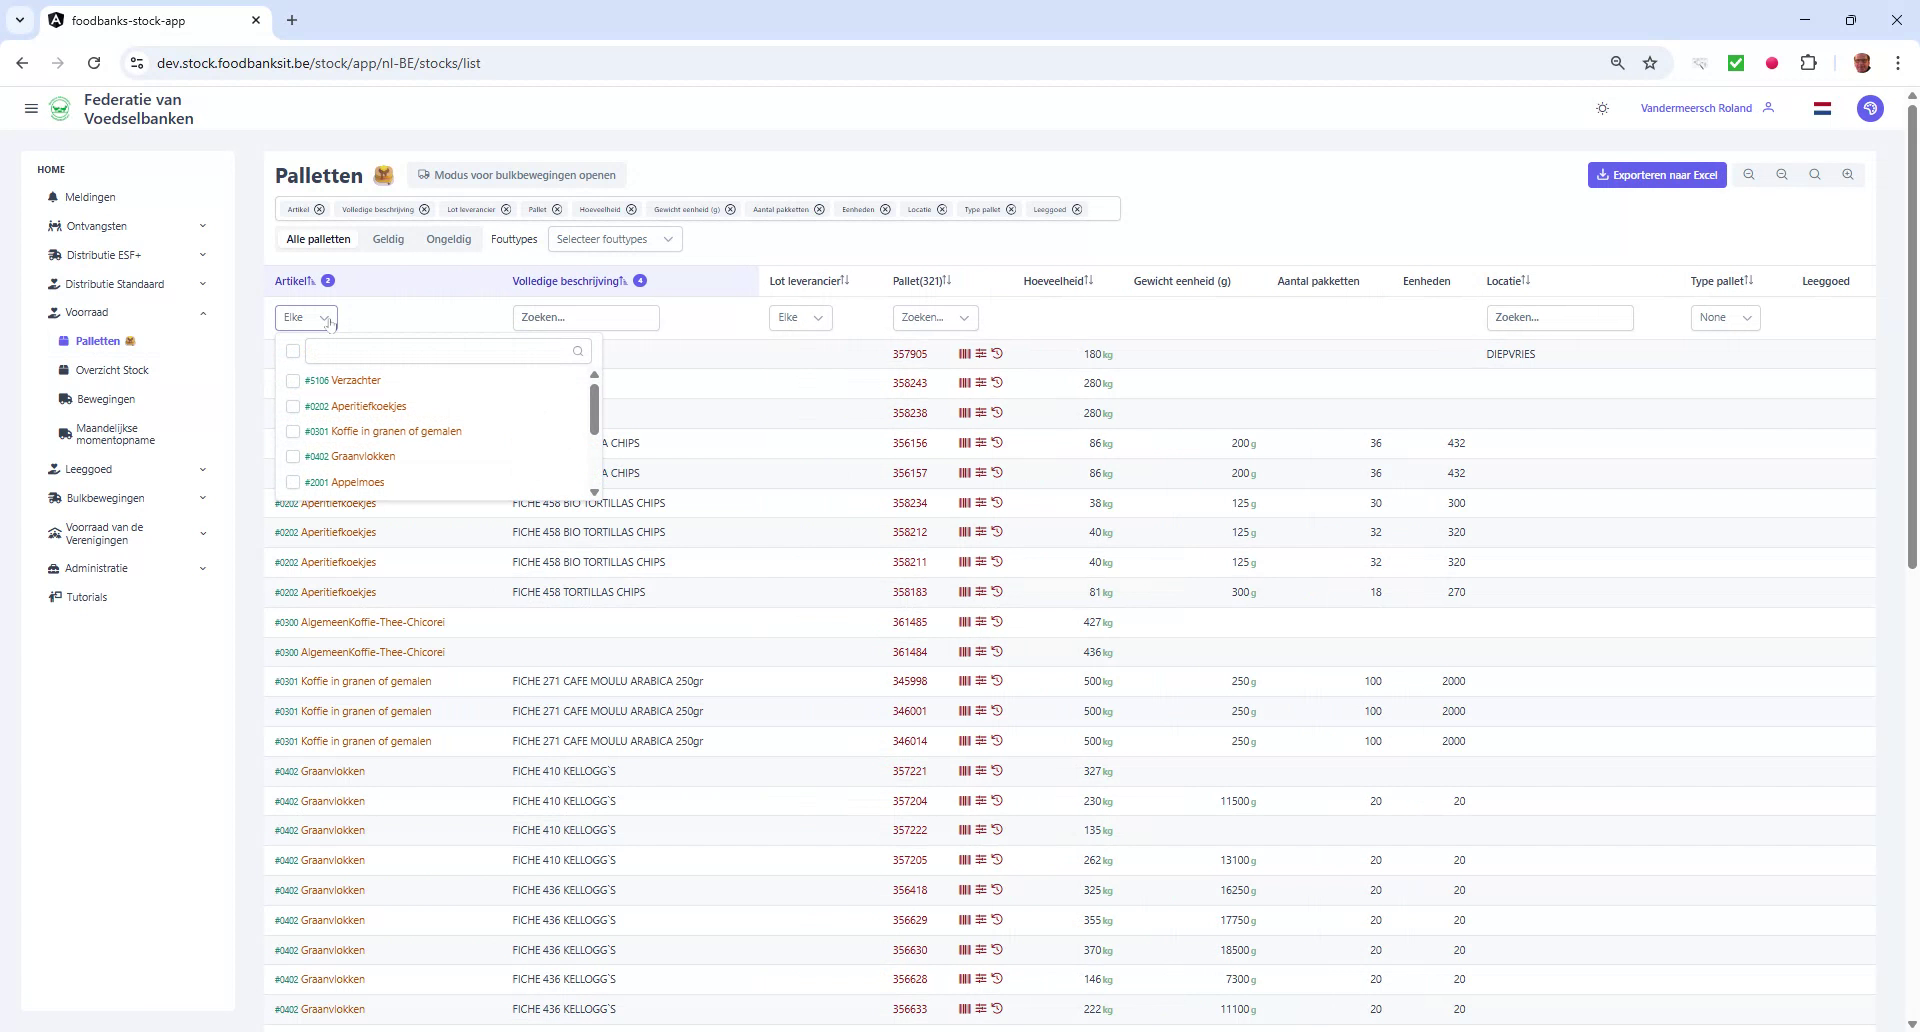
Task: Open the None dropdown under Type pallet
Action: tap(1725, 317)
